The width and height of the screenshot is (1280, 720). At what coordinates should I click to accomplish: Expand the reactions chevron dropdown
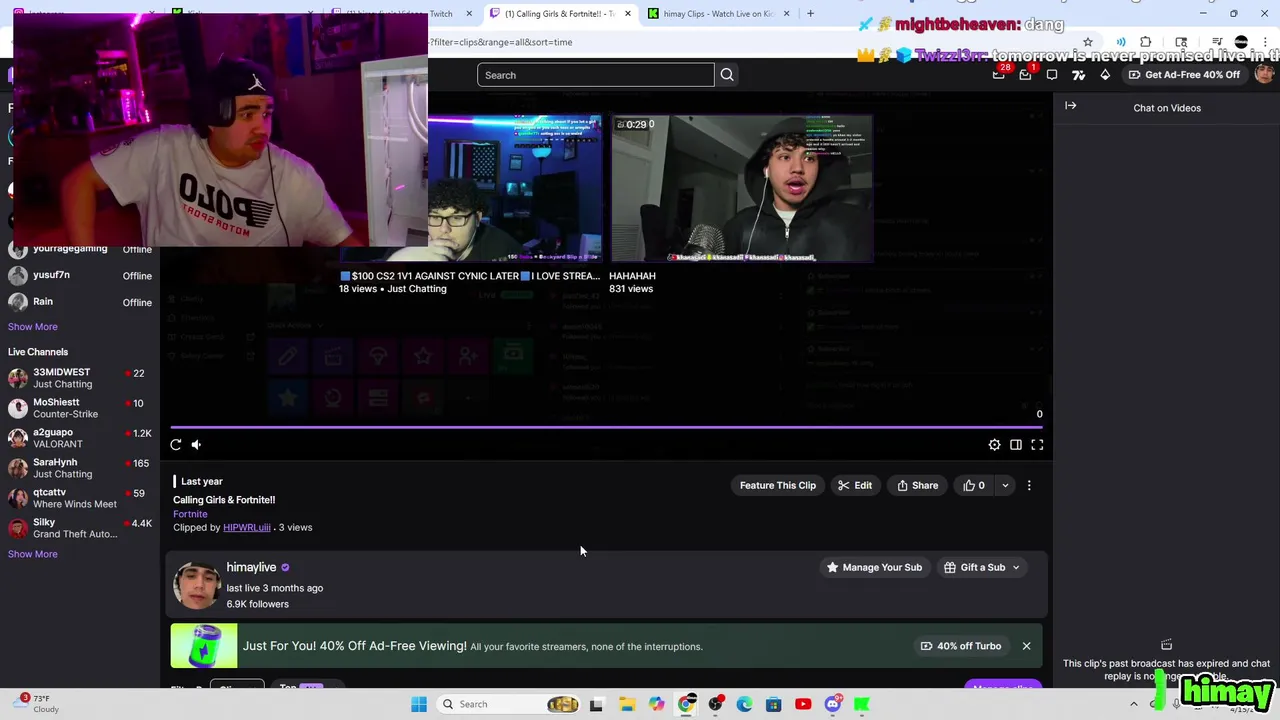tap(1005, 486)
